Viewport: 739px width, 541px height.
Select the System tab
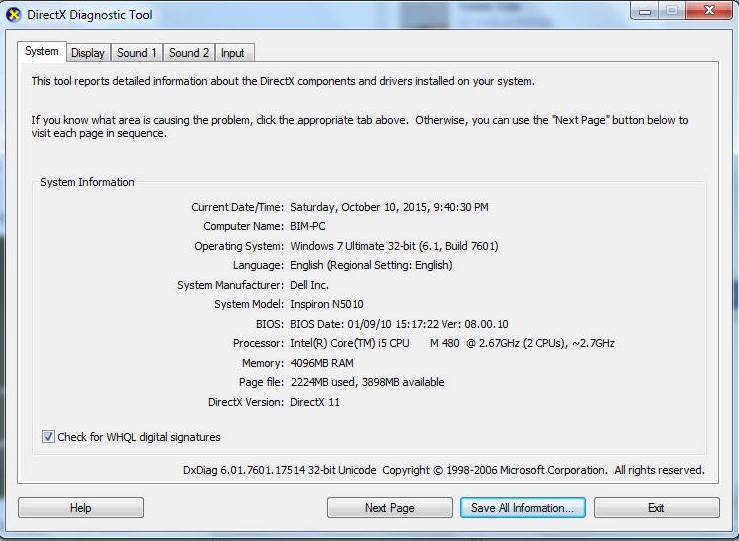tap(42, 51)
